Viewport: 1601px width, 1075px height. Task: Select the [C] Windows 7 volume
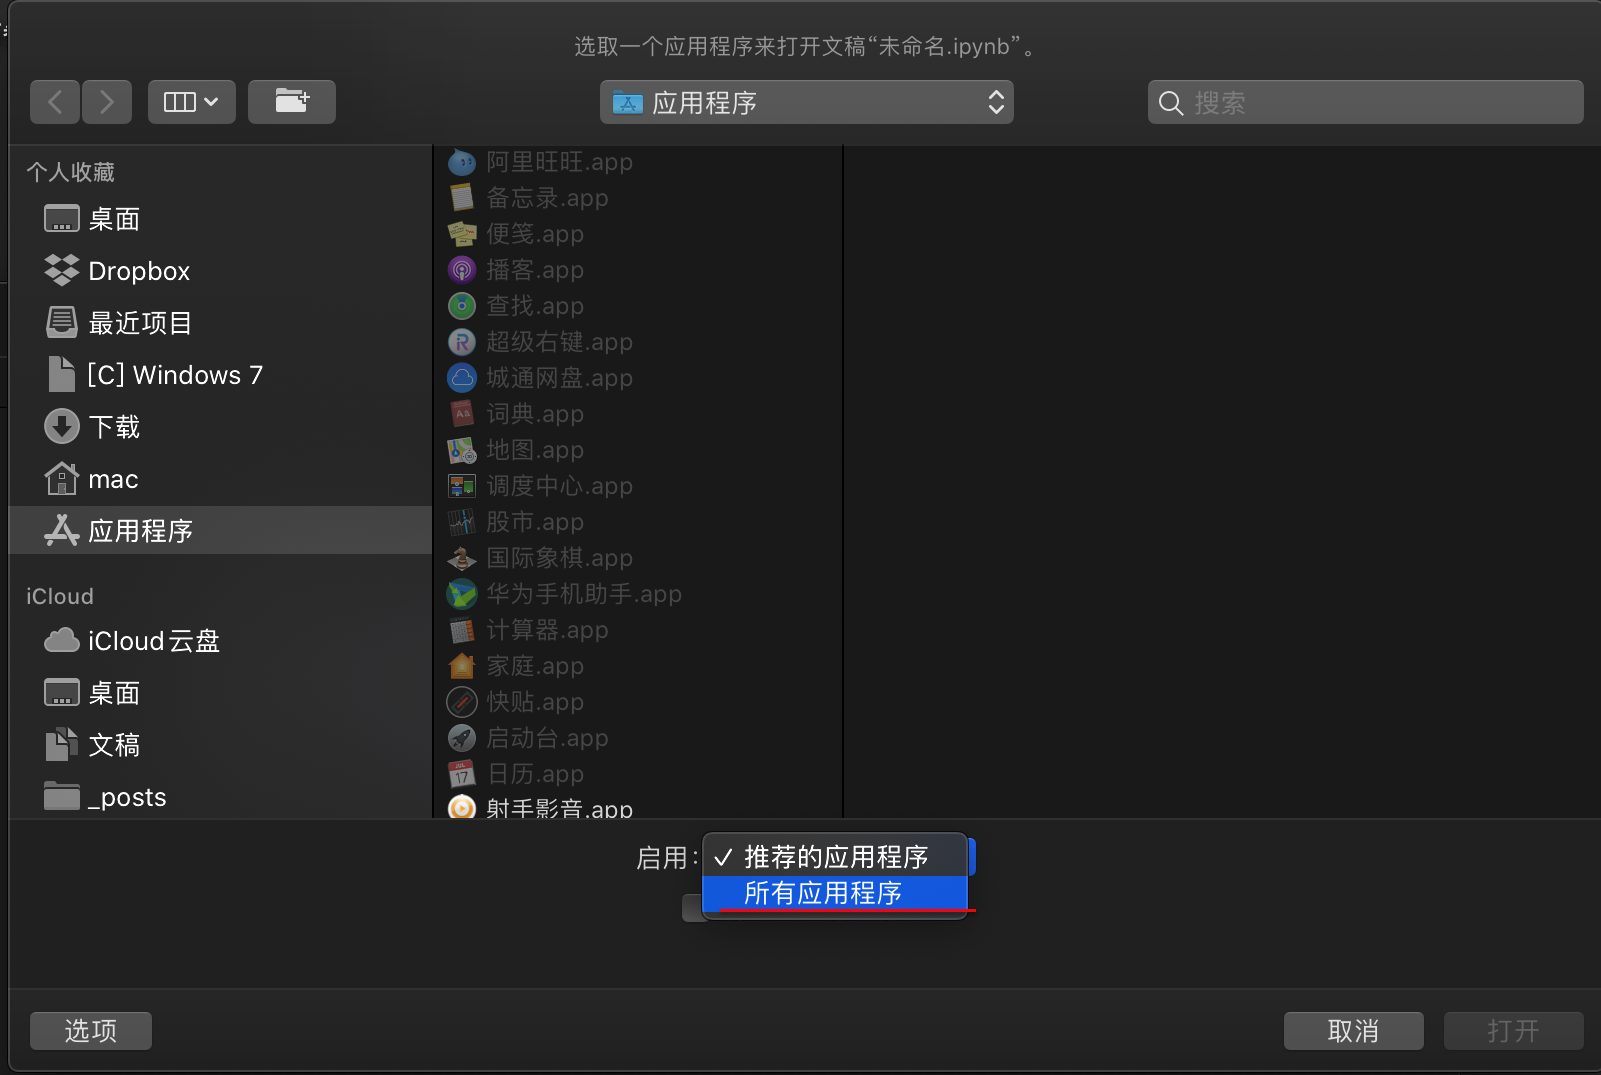point(174,375)
